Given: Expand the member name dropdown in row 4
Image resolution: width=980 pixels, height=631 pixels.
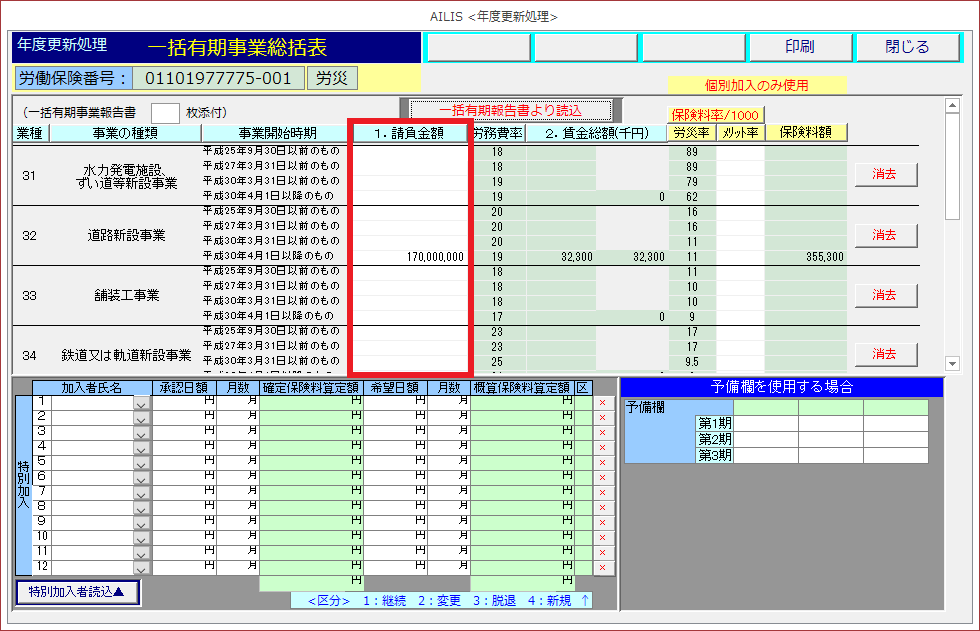Looking at the screenshot, I should [141, 447].
